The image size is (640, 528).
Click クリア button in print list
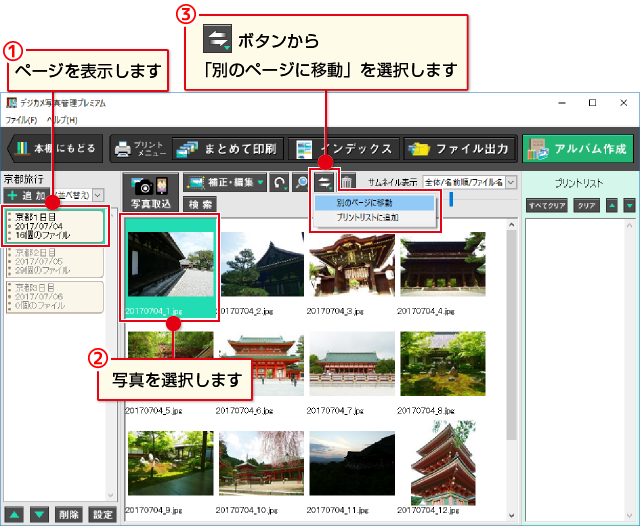[x=587, y=206]
